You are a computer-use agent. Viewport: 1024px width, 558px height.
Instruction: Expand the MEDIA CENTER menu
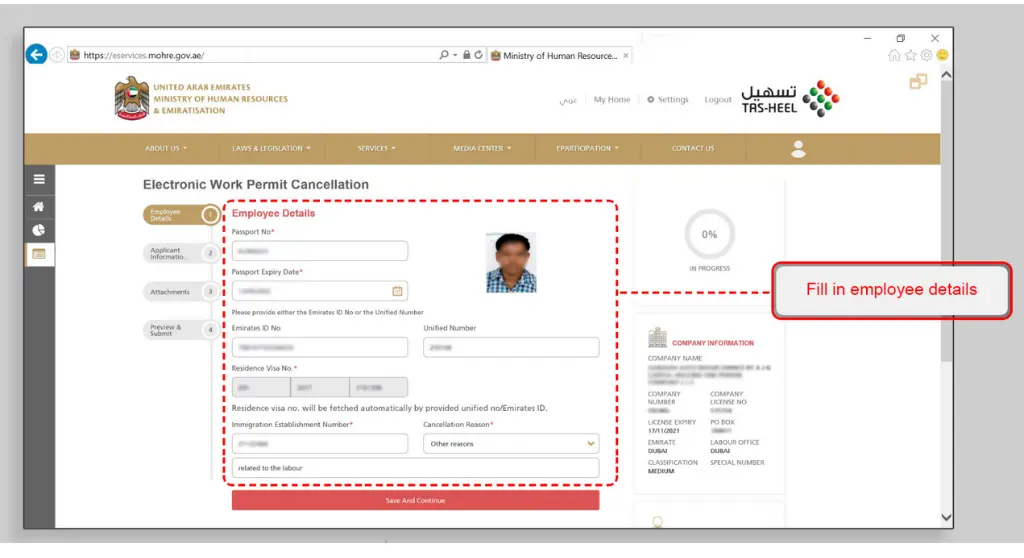[482, 148]
